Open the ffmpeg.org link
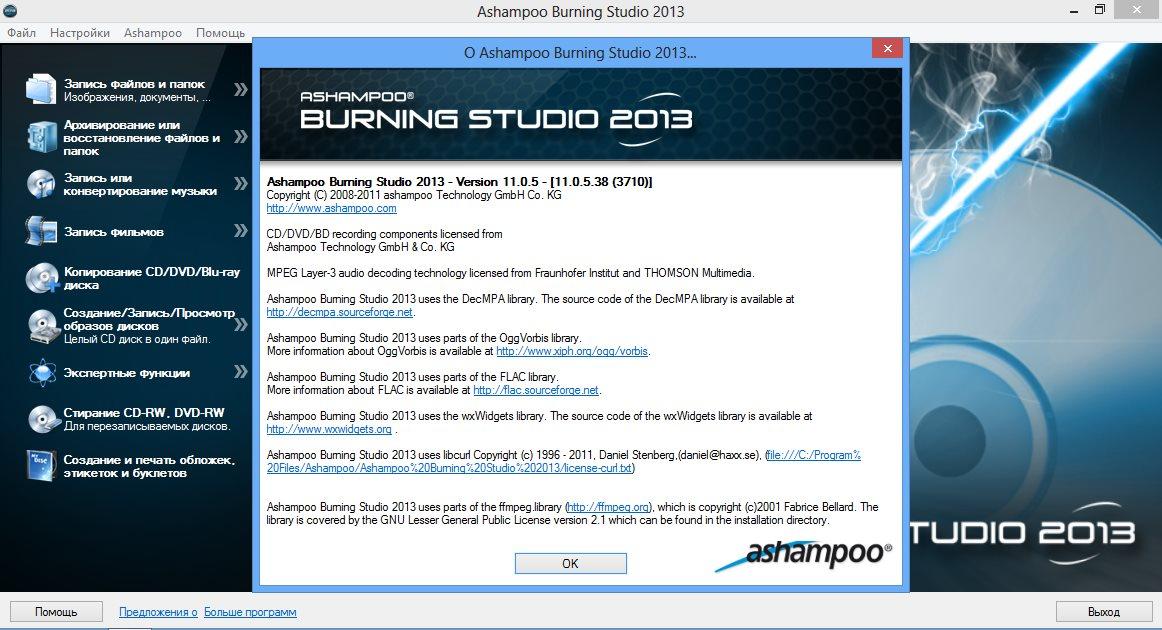The image size is (1162, 630). tap(608, 507)
